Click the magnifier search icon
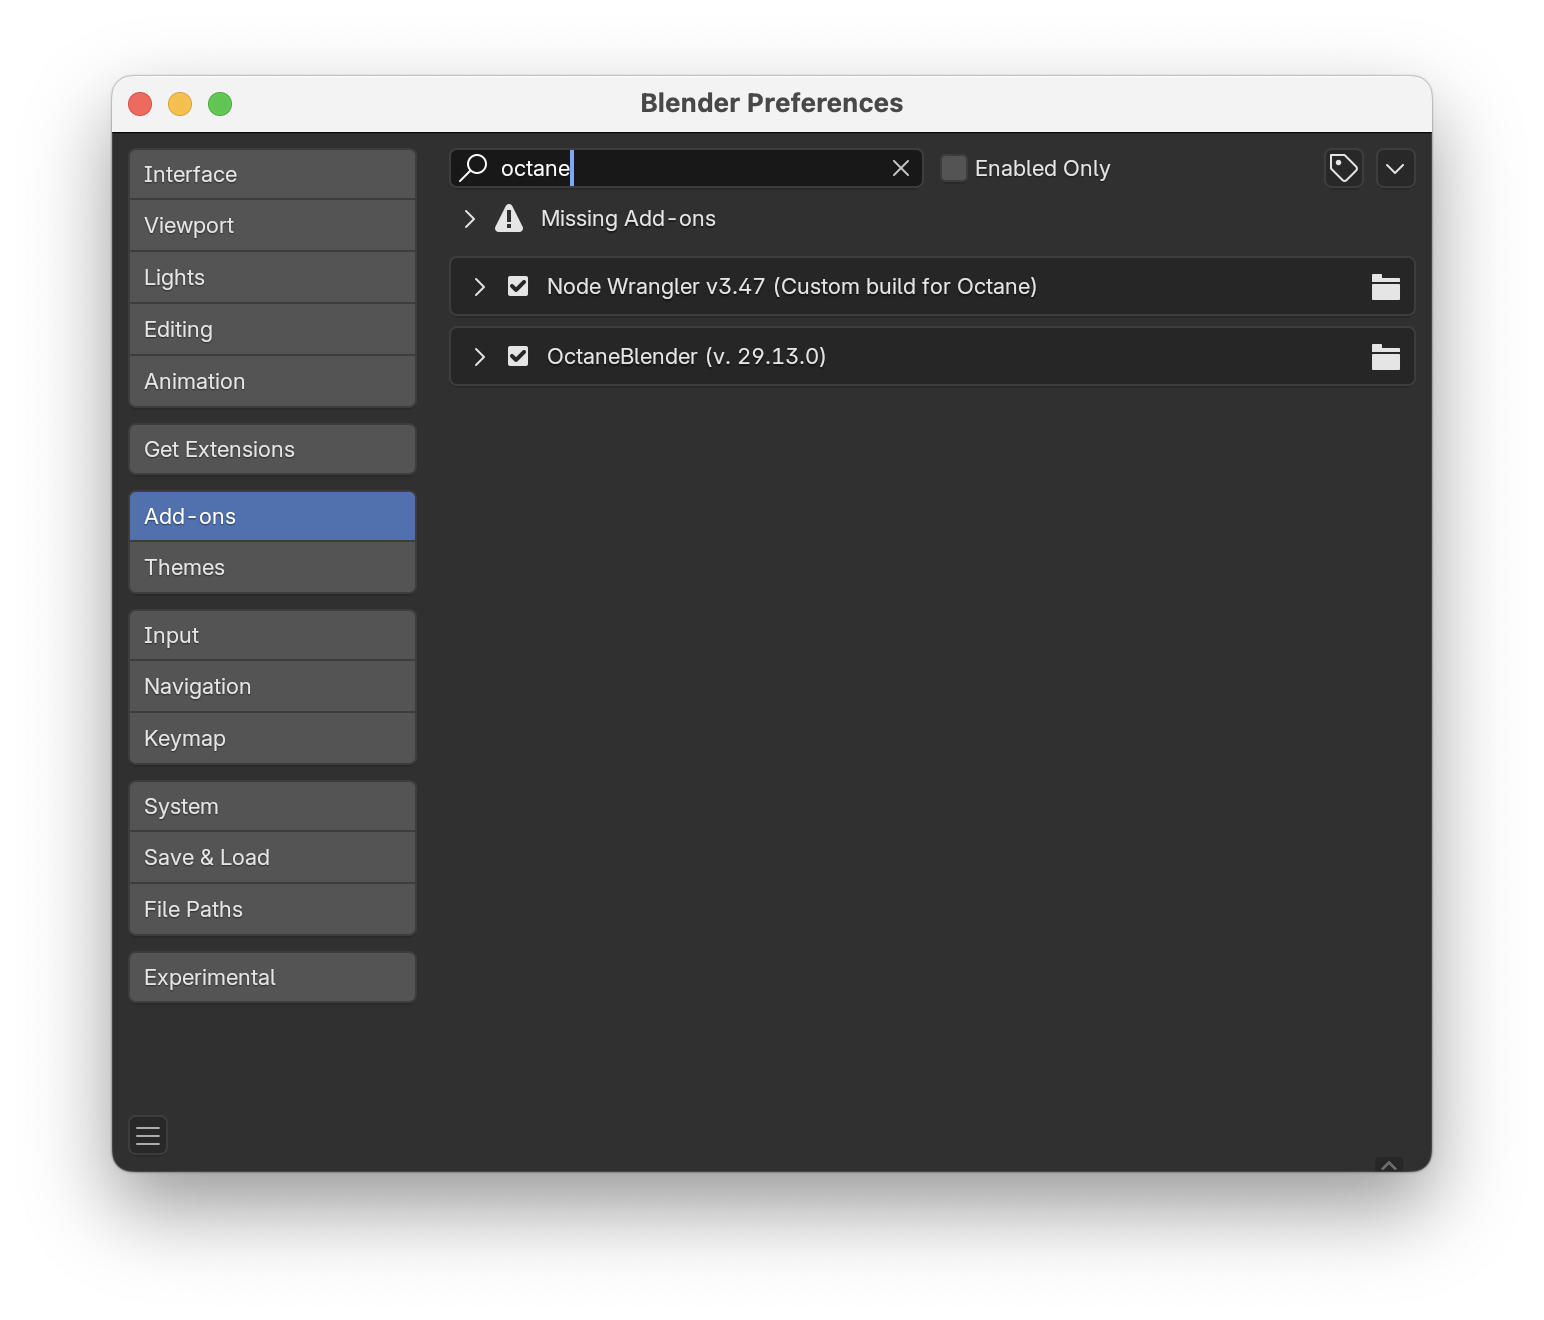This screenshot has height=1320, width=1544. 473,168
